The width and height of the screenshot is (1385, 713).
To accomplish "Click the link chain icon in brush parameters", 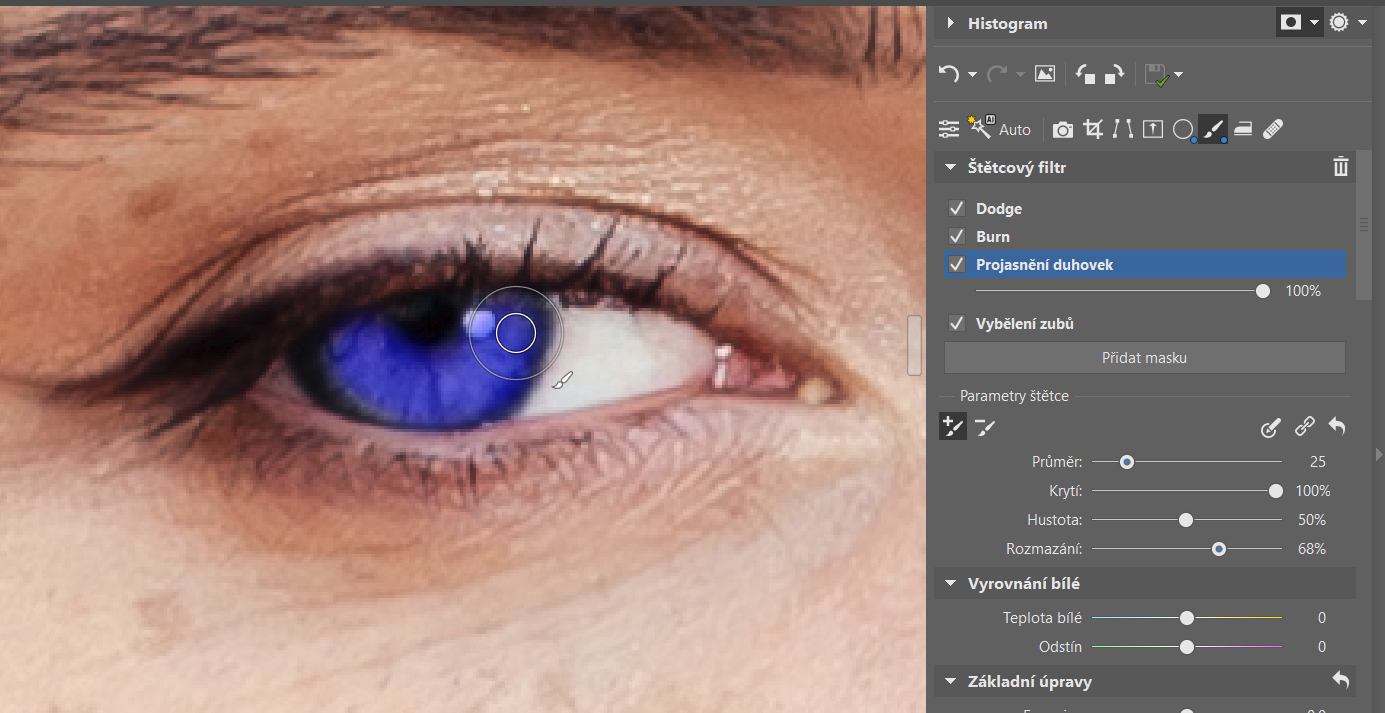I will point(1304,428).
